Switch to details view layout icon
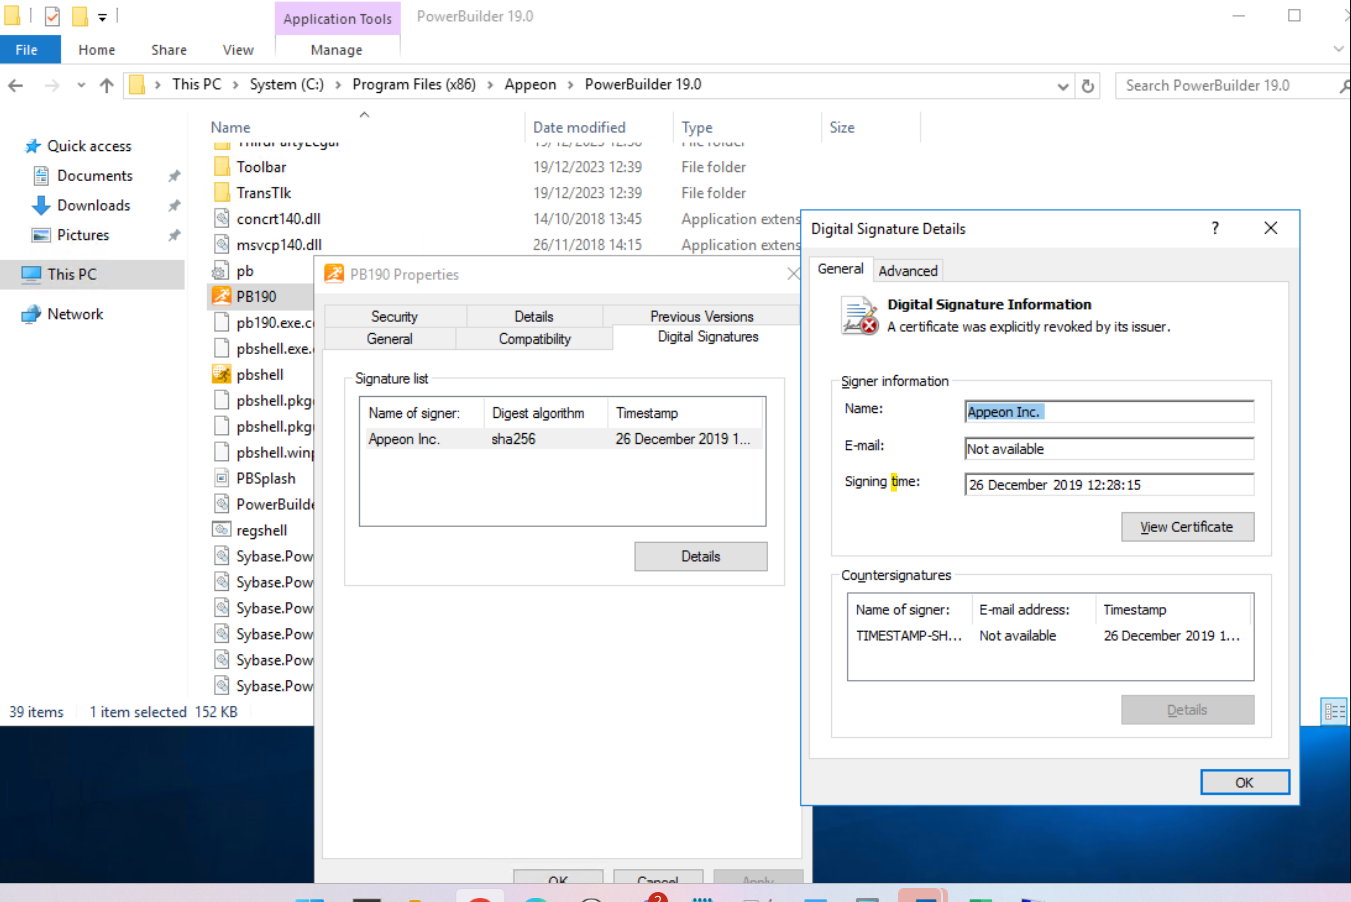Image resolution: width=1351 pixels, height=902 pixels. click(x=1334, y=711)
